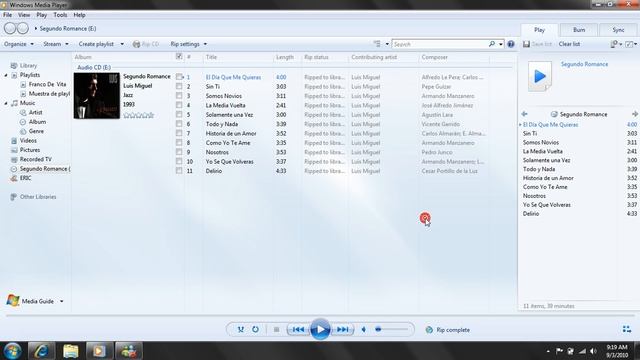
Task: Check the box for Todo y Nada
Action: click(179, 124)
